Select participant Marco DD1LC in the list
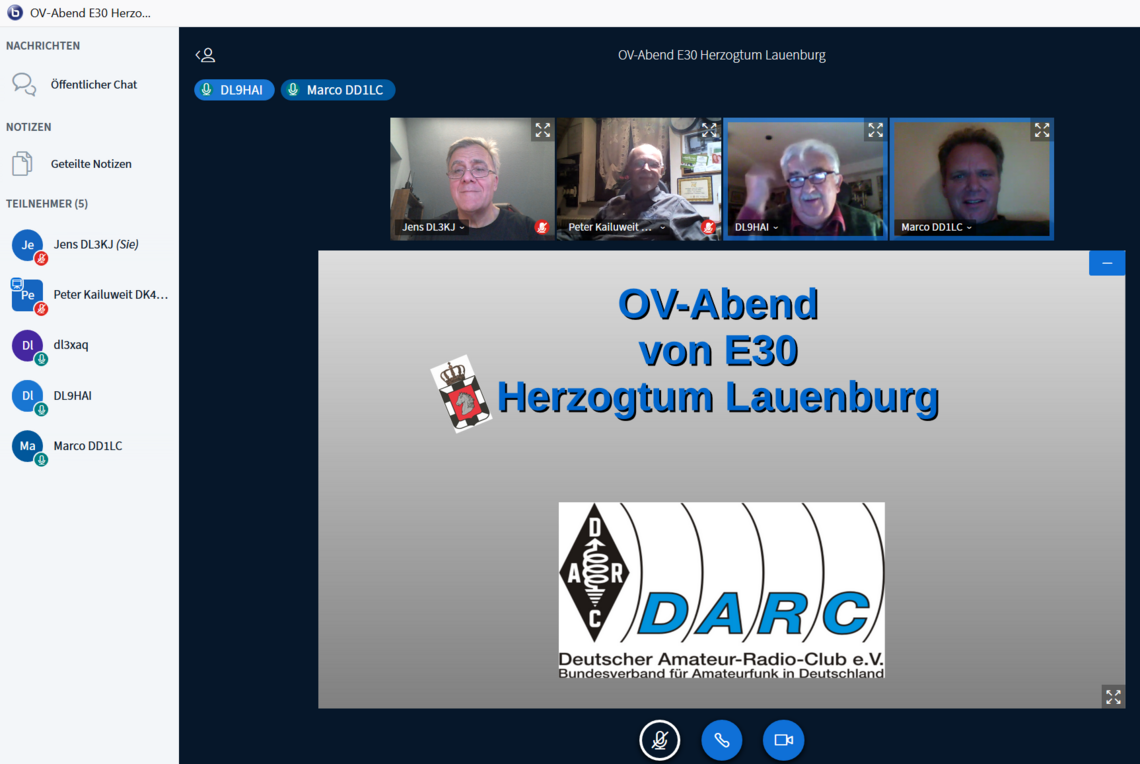 (89, 446)
